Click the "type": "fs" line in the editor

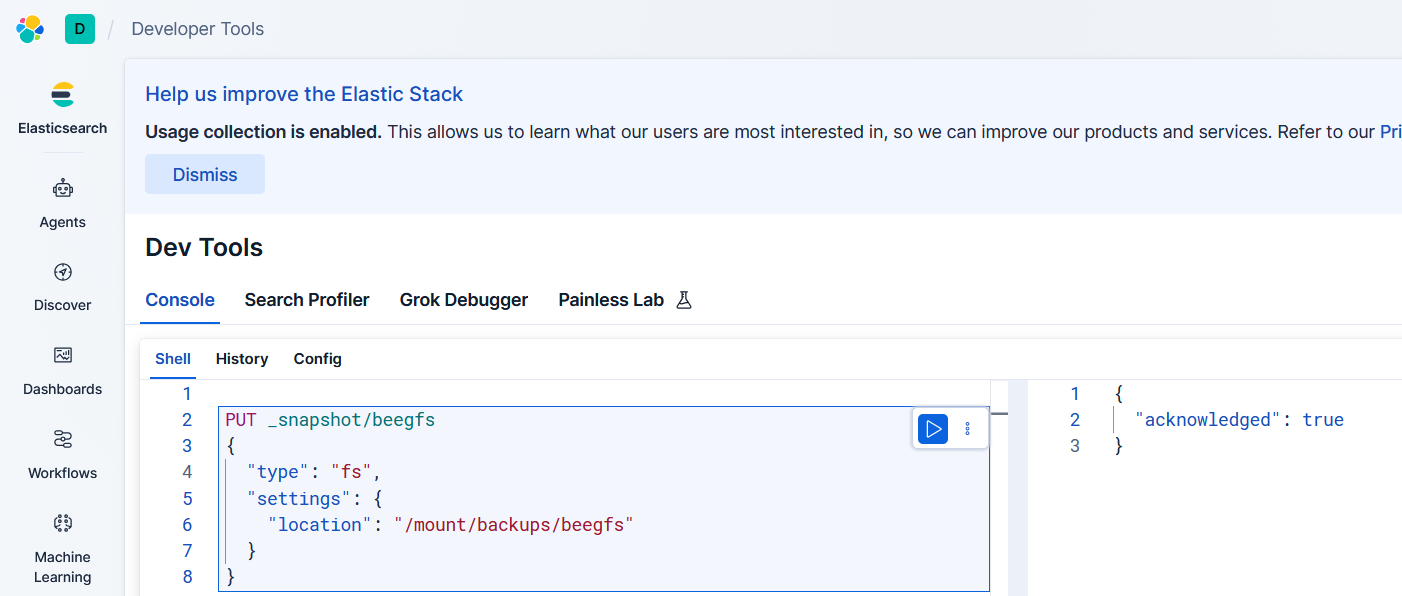pyautogui.click(x=314, y=472)
